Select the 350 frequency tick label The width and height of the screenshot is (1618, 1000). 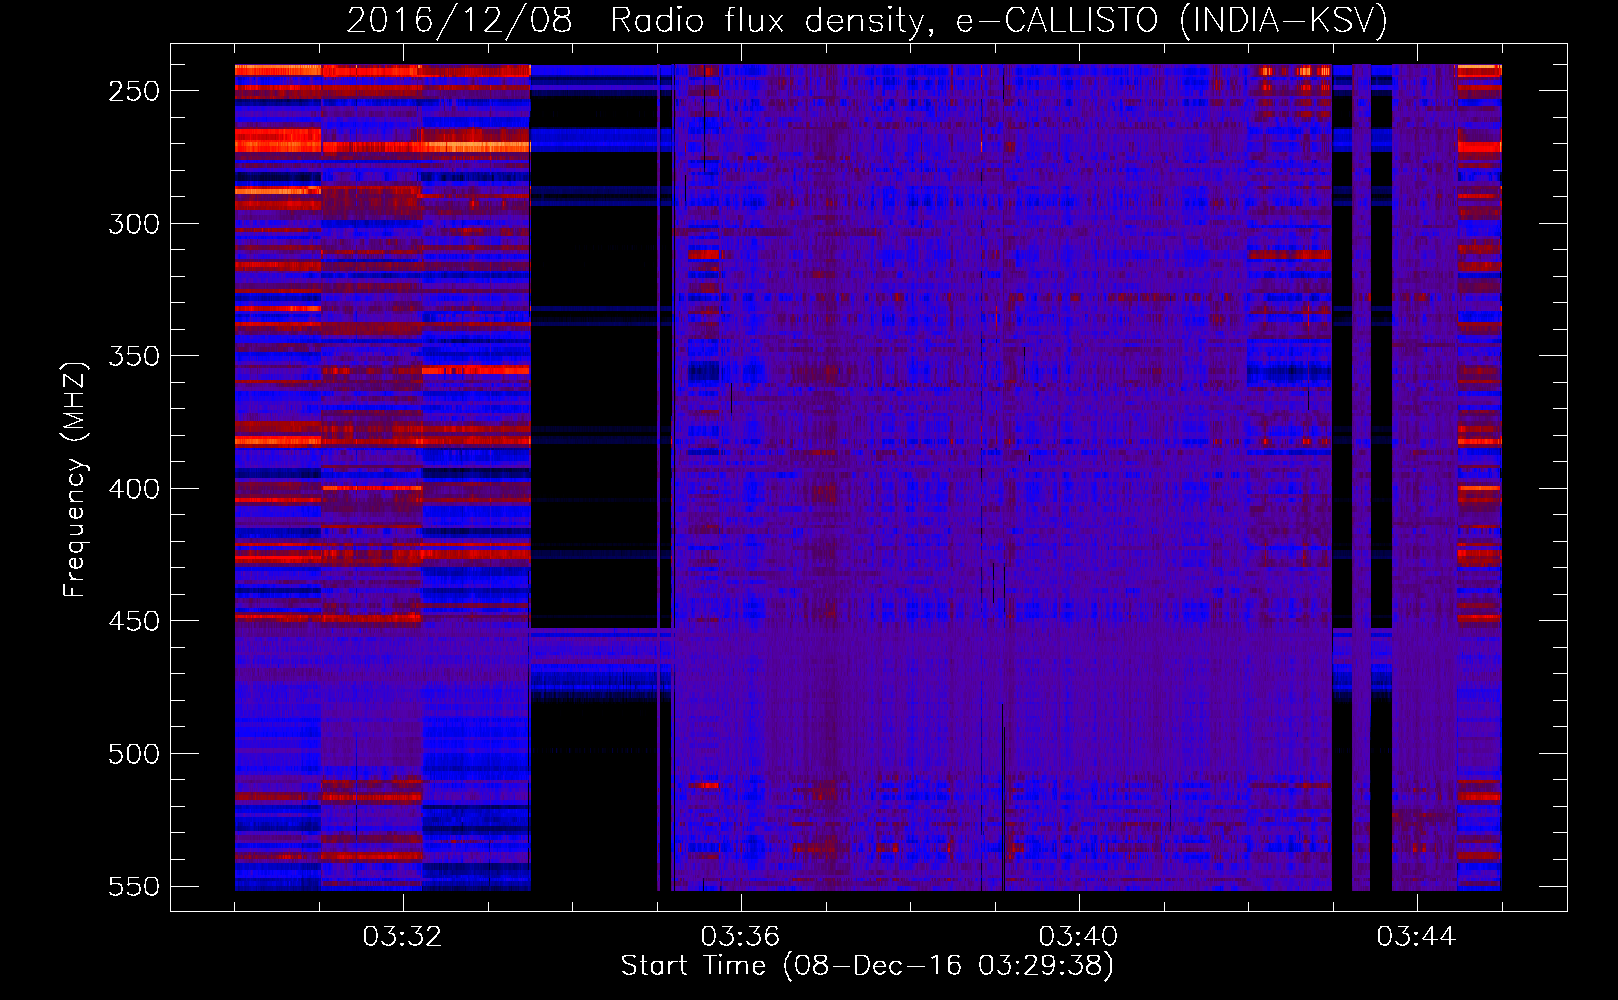(x=134, y=357)
